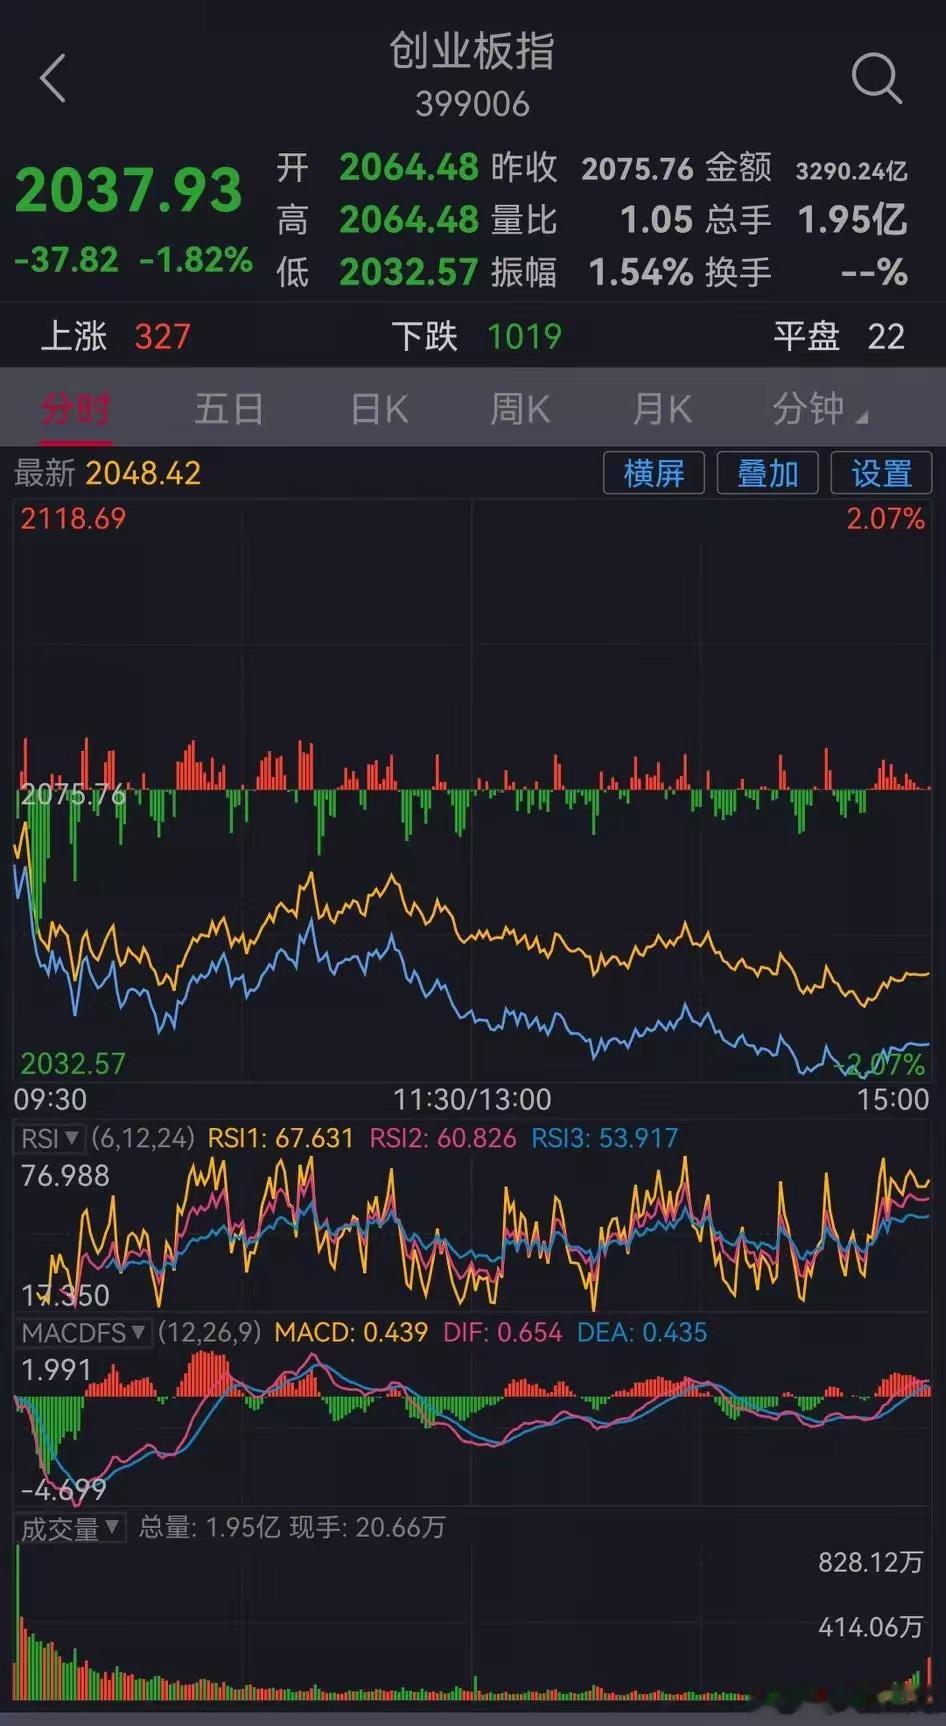This screenshot has height=1726, width=946.
Task: Click the chart top price 2118.69
Action: click(x=73, y=518)
